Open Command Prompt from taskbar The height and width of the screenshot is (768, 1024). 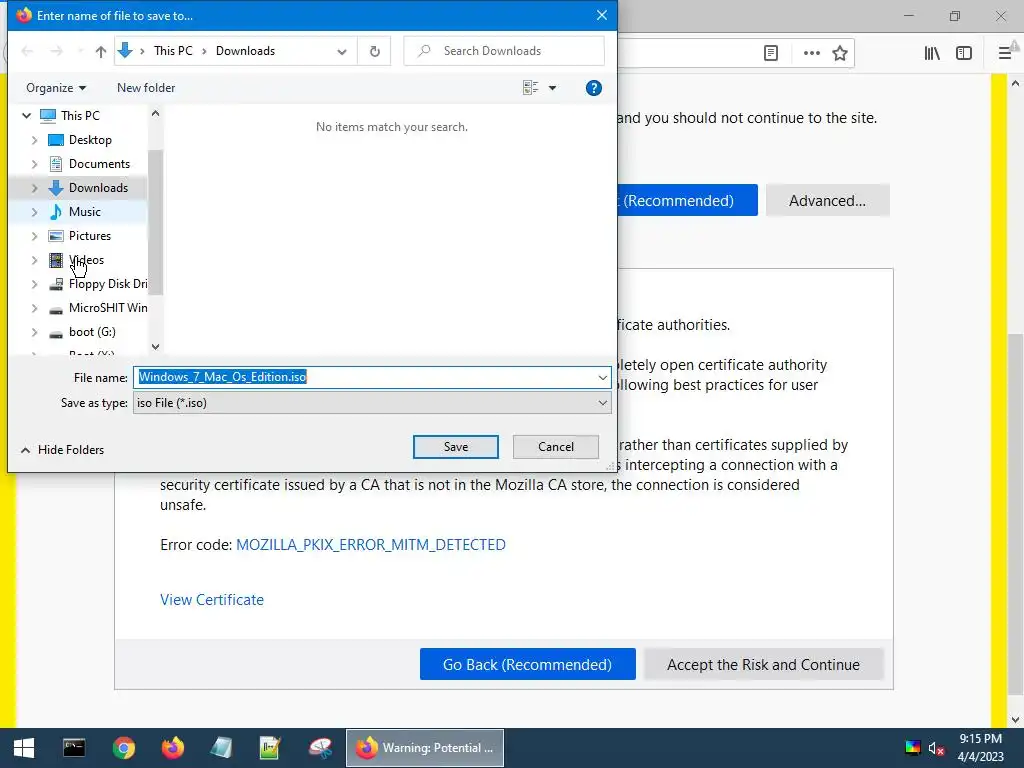pos(74,748)
